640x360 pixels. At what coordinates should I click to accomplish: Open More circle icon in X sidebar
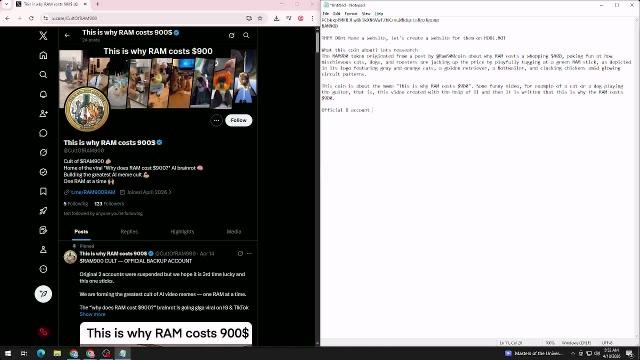coord(43,269)
